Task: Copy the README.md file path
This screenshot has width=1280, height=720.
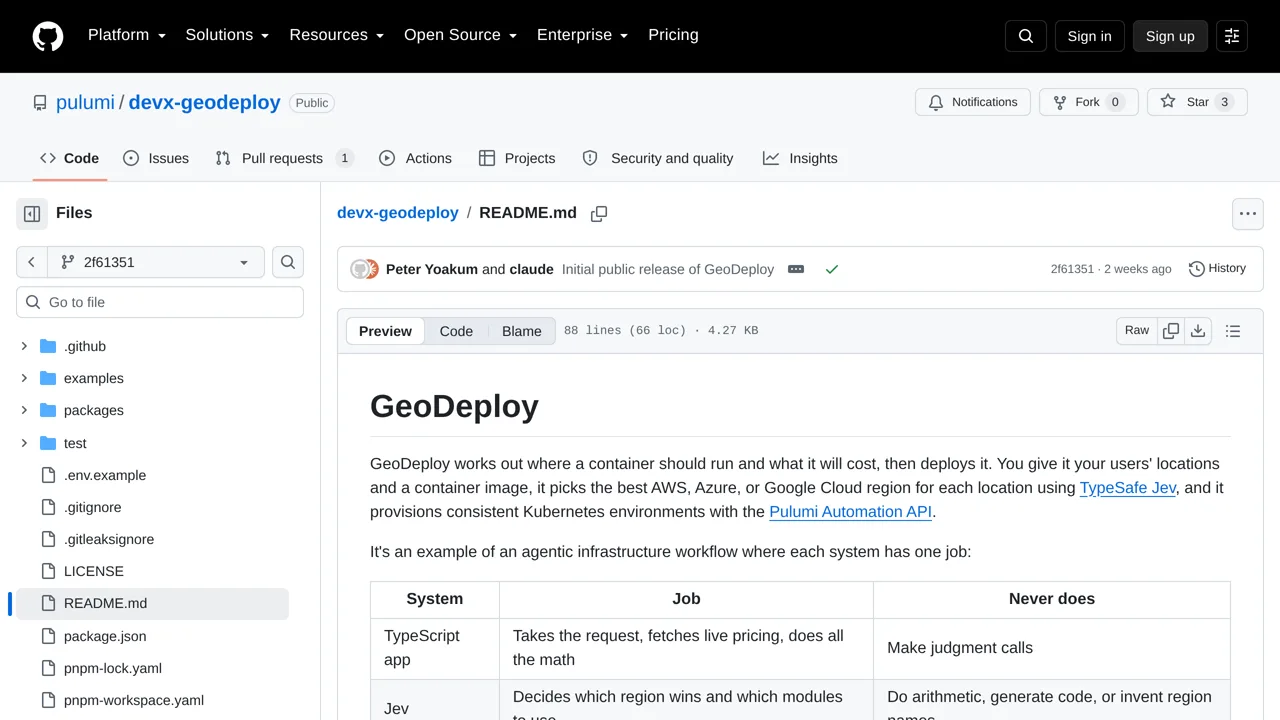Action: click(x=599, y=213)
